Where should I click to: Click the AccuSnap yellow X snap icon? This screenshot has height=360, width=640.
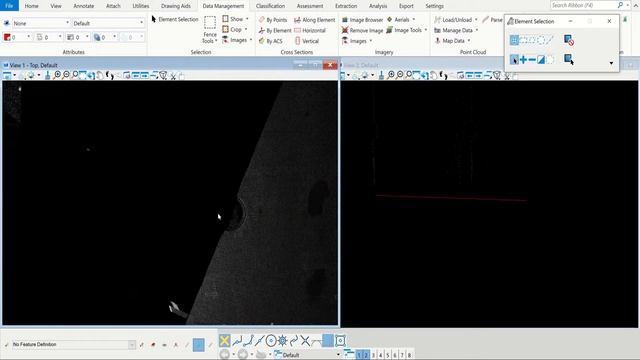[x=224, y=340]
